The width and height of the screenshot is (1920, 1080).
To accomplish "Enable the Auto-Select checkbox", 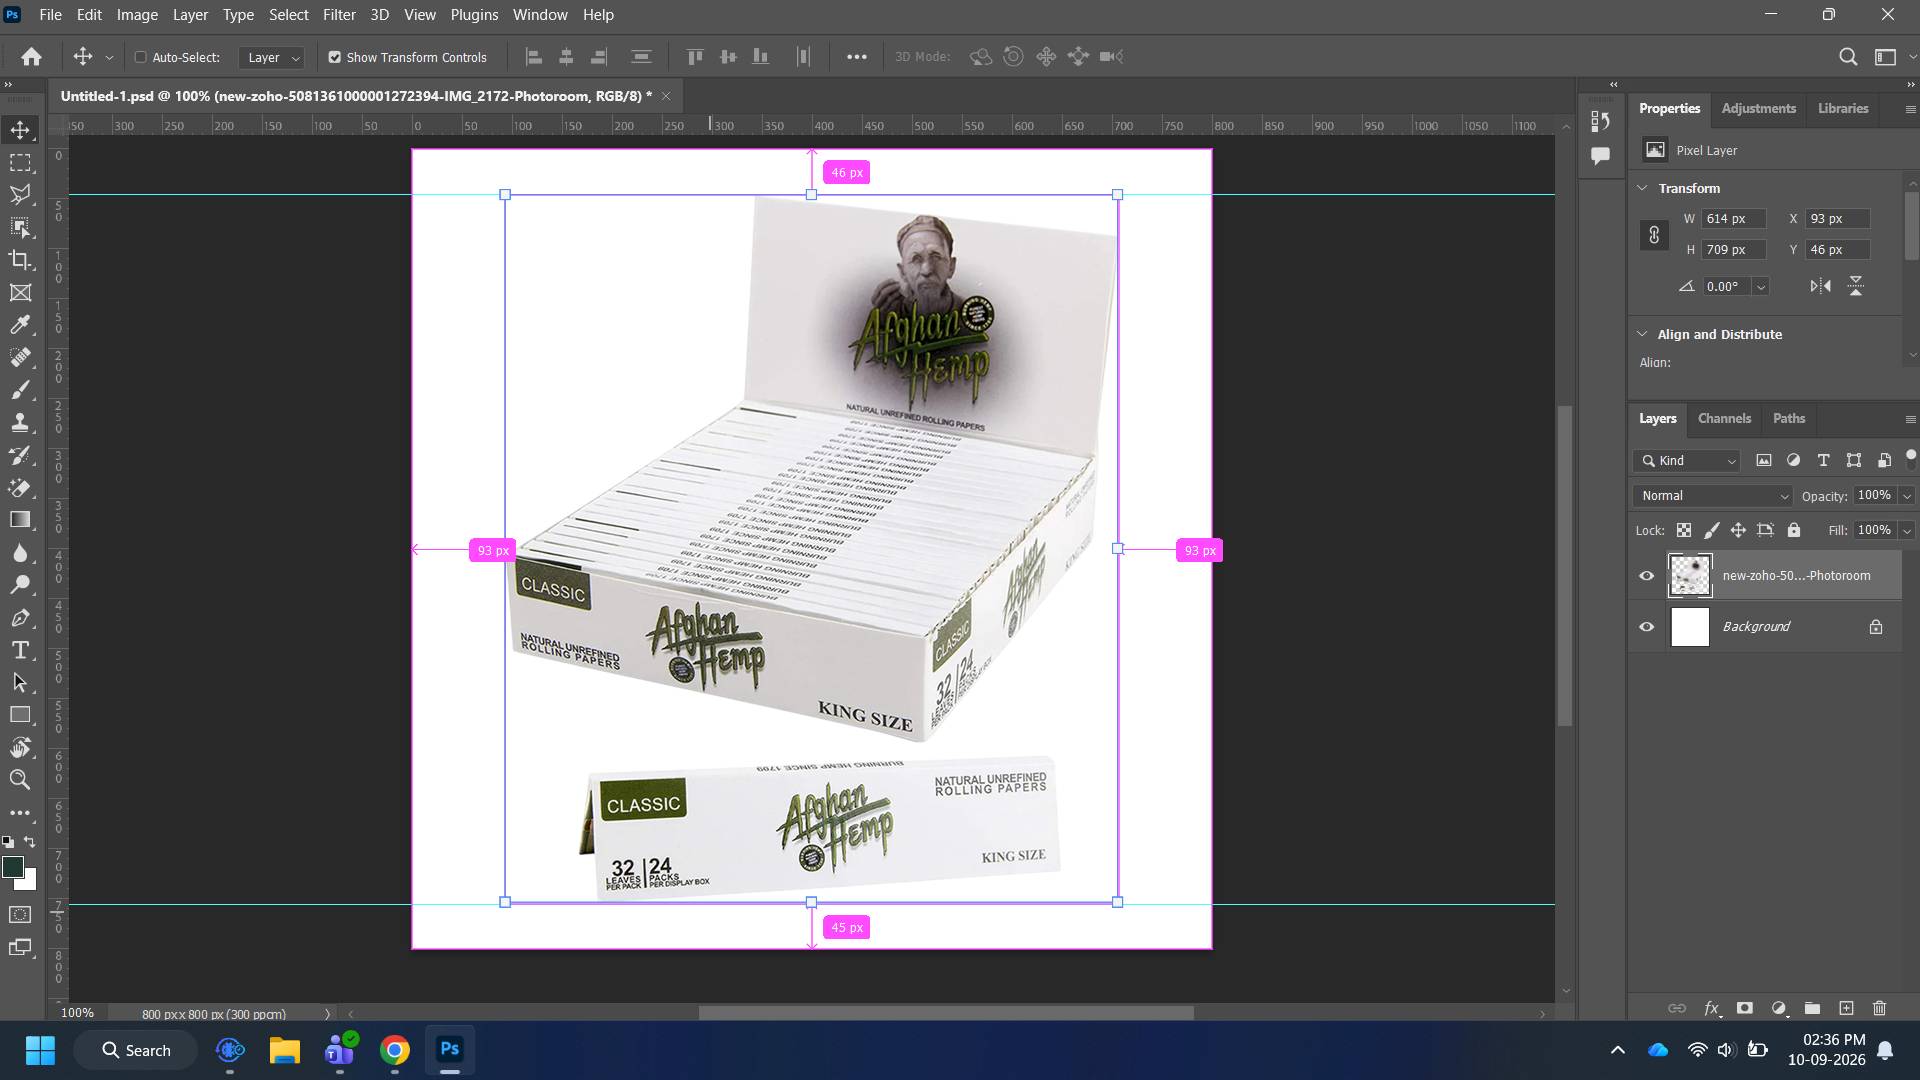I will coord(141,57).
